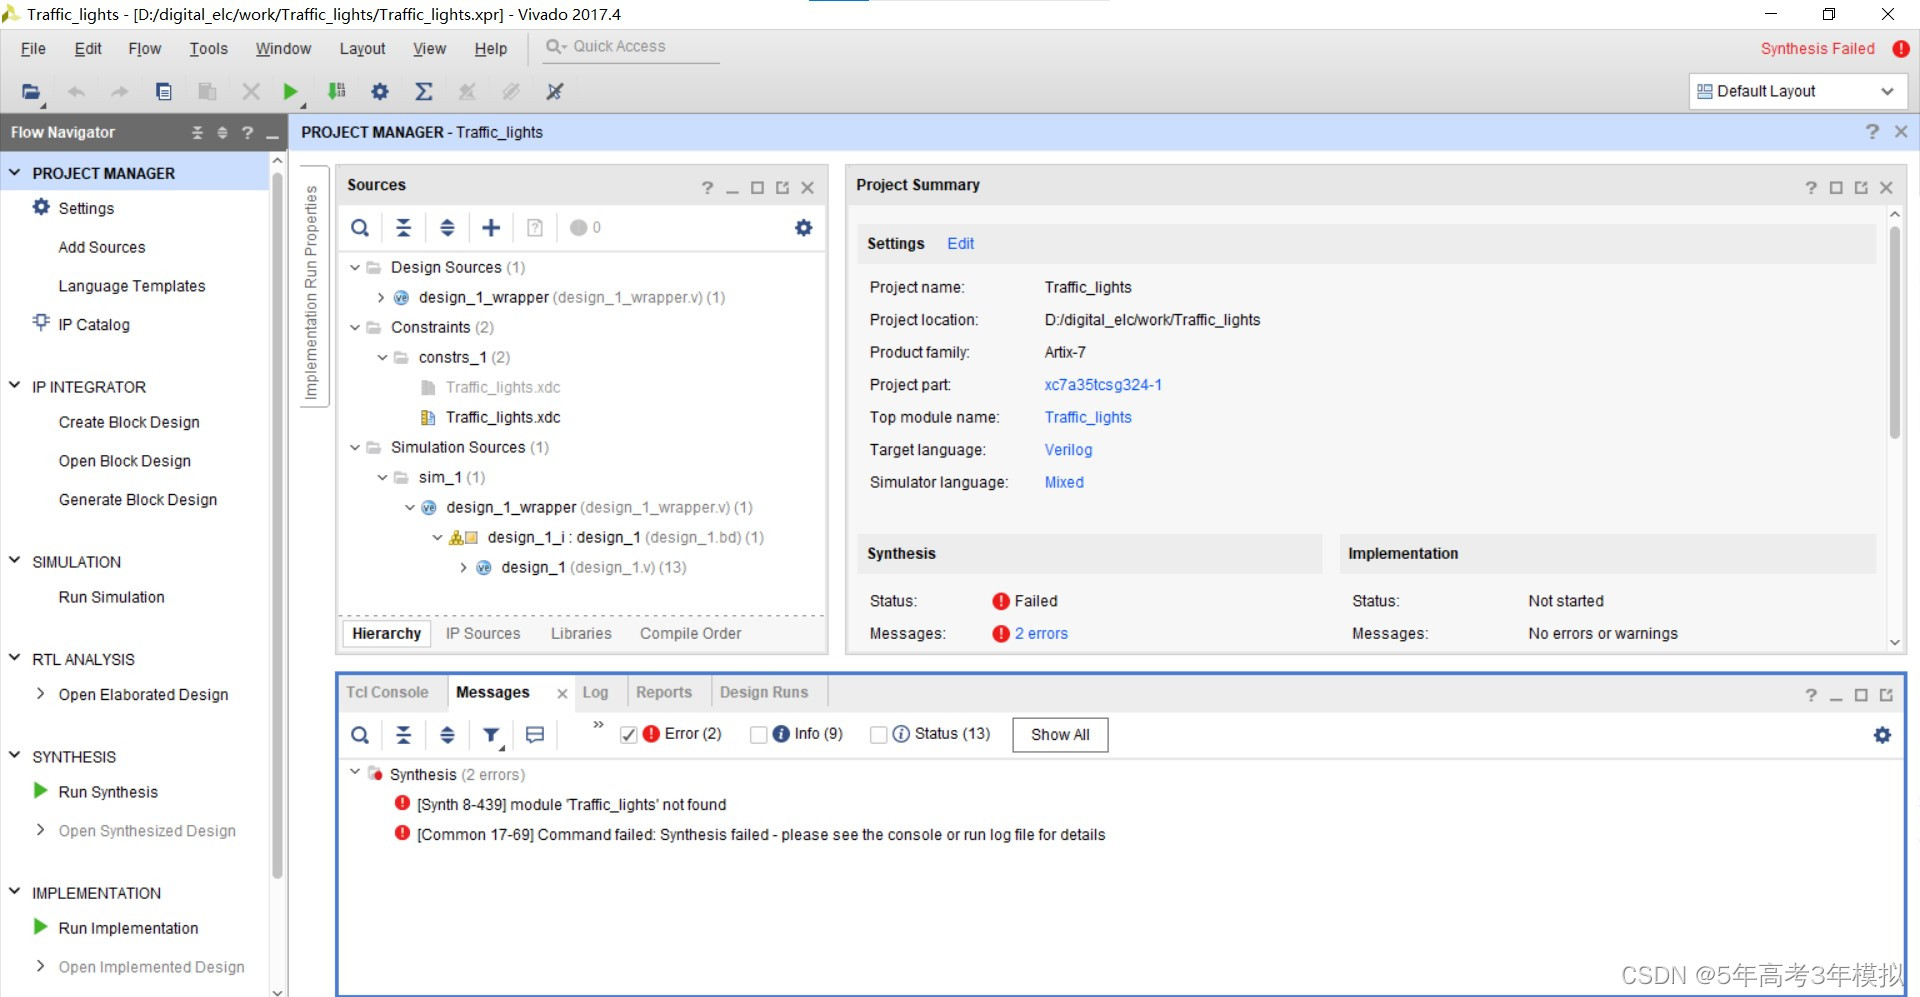Click the Search icon in Sources panel
1920x997 pixels.
tap(360, 228)
